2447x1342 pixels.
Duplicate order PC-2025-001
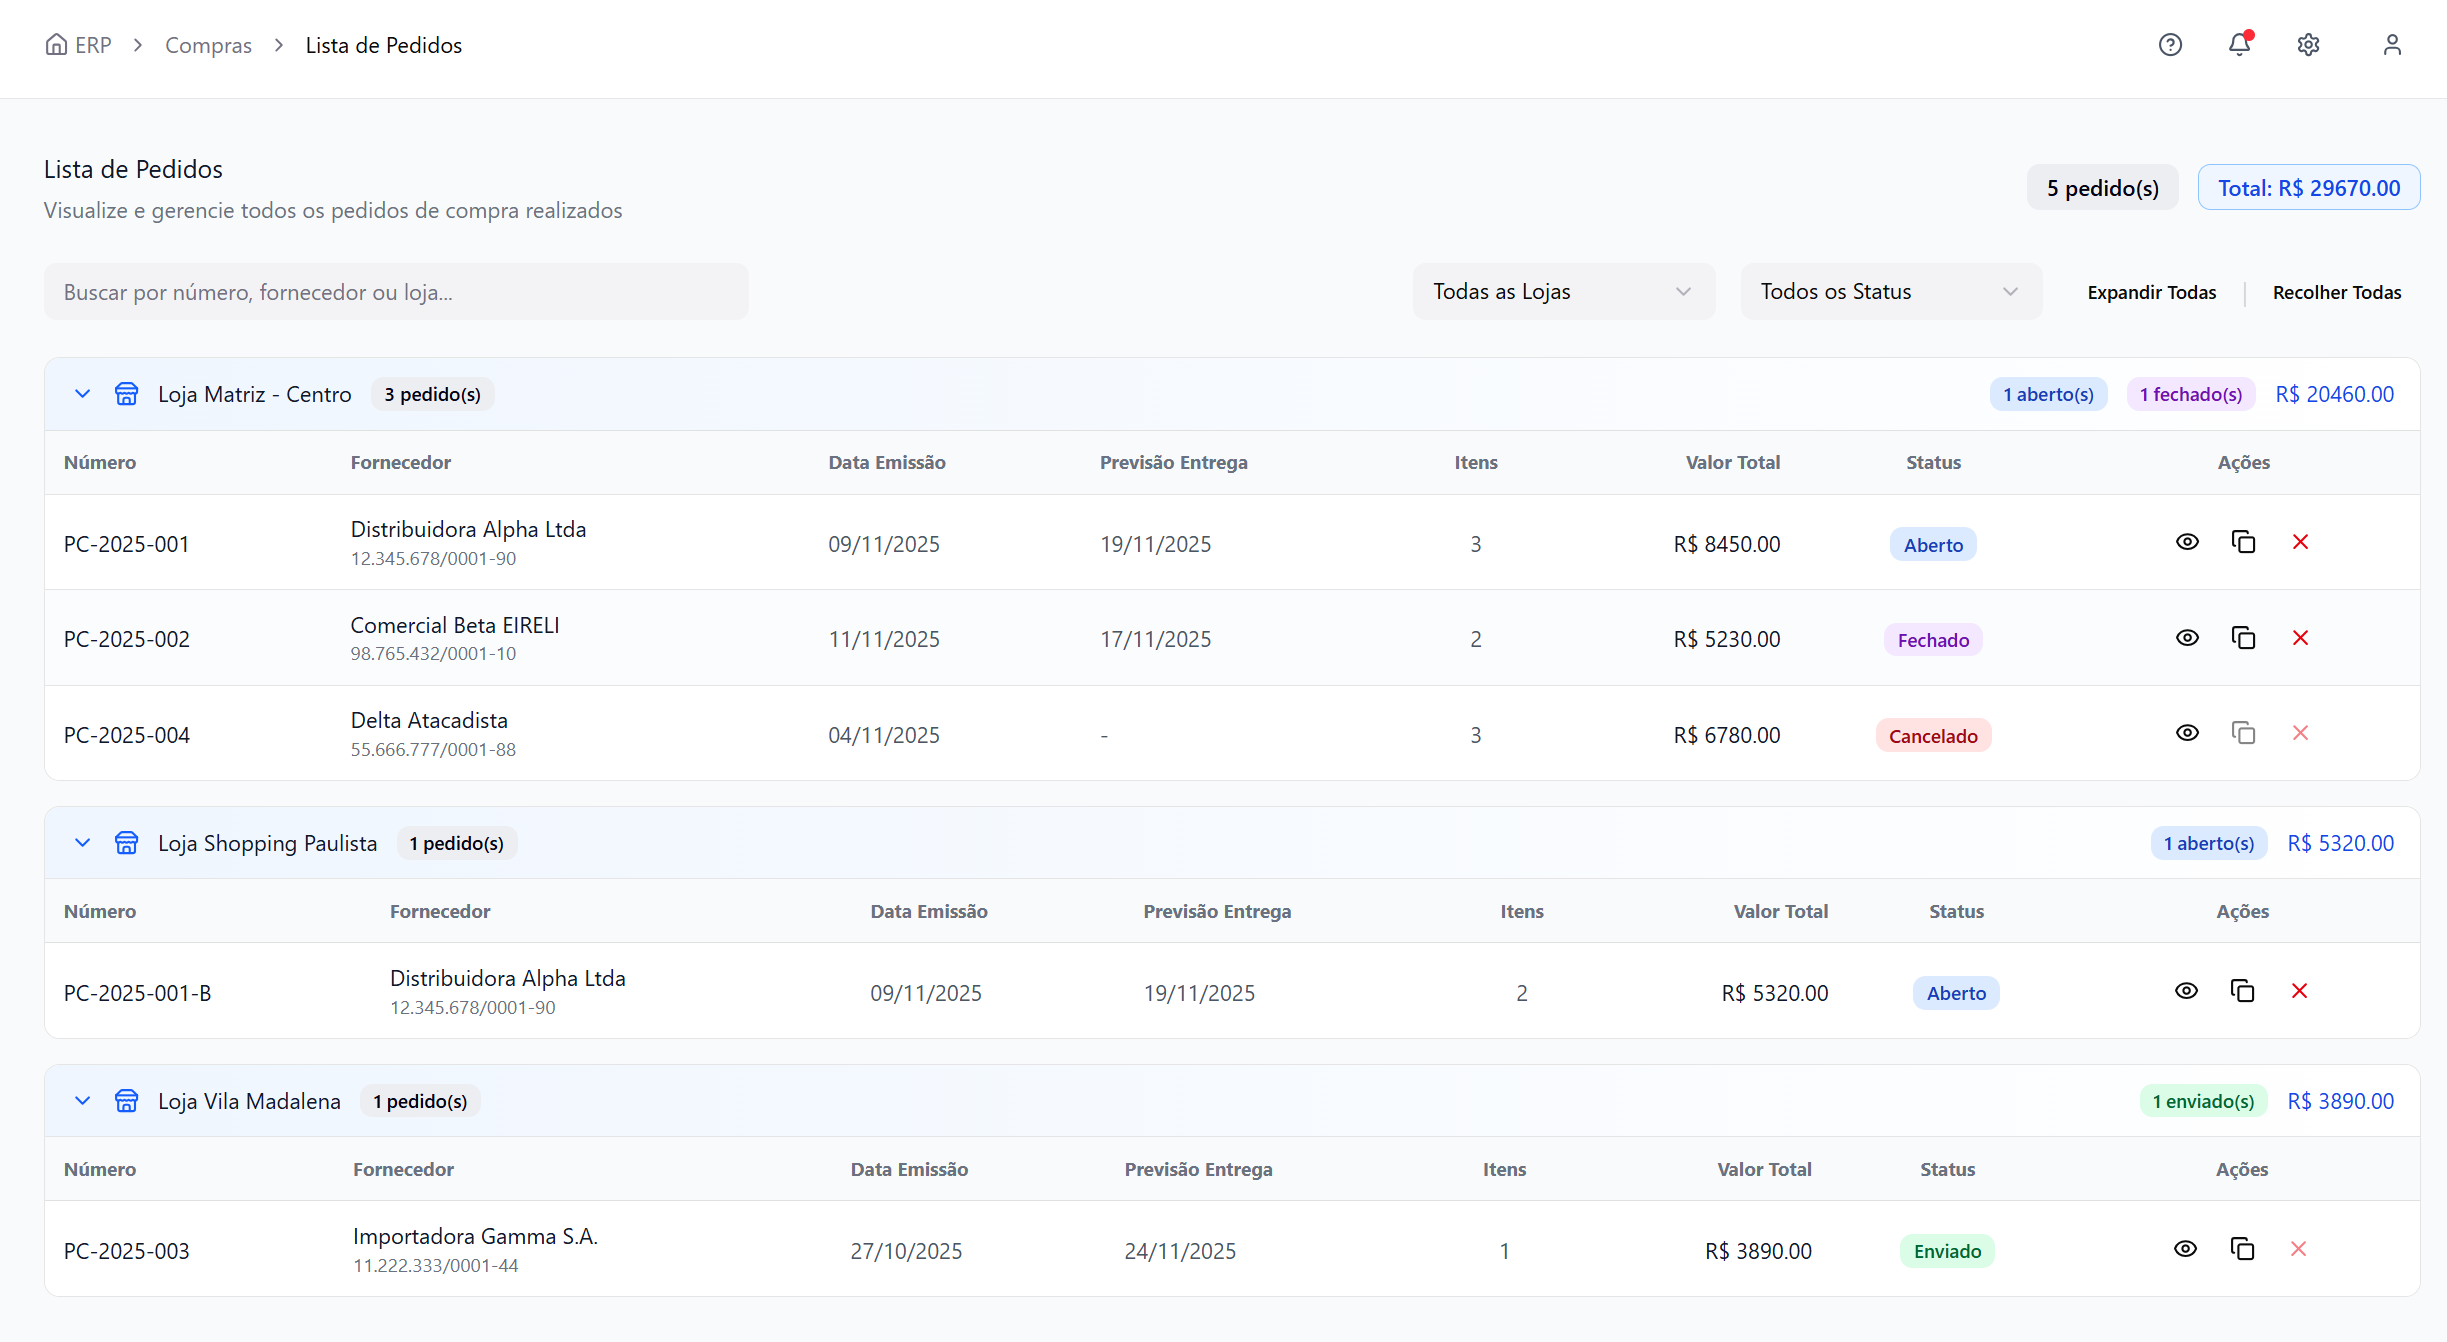2243,542
